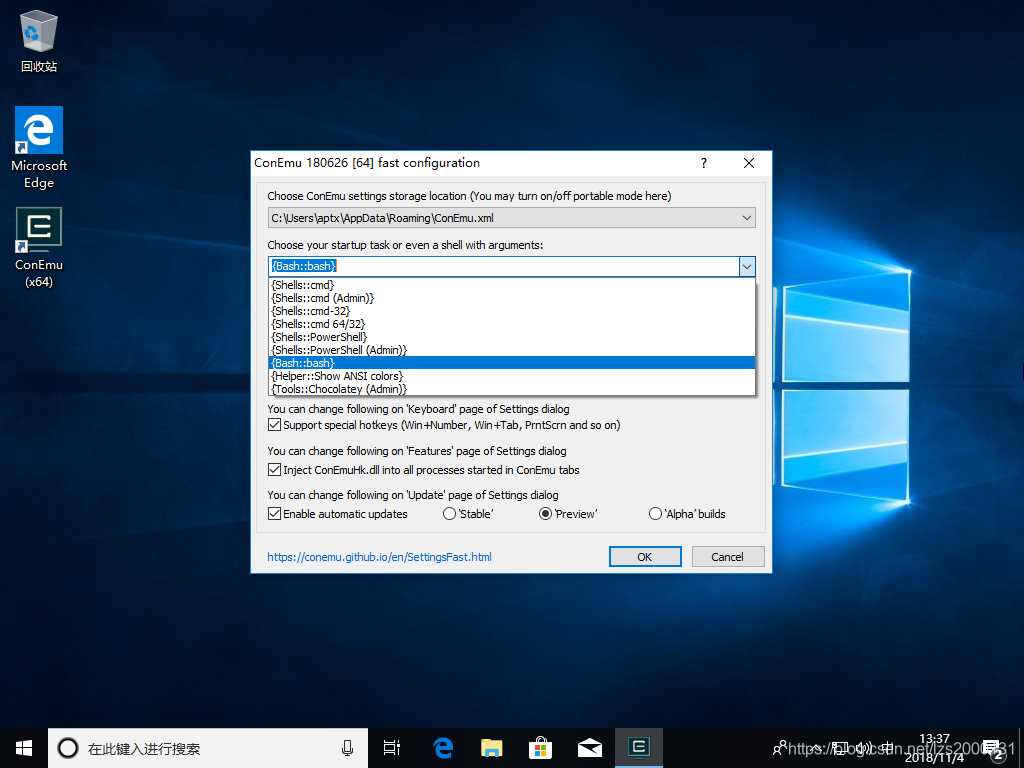
Task: Select the ConEmu (x64) desktop shortcut
Action: point(39,248)
